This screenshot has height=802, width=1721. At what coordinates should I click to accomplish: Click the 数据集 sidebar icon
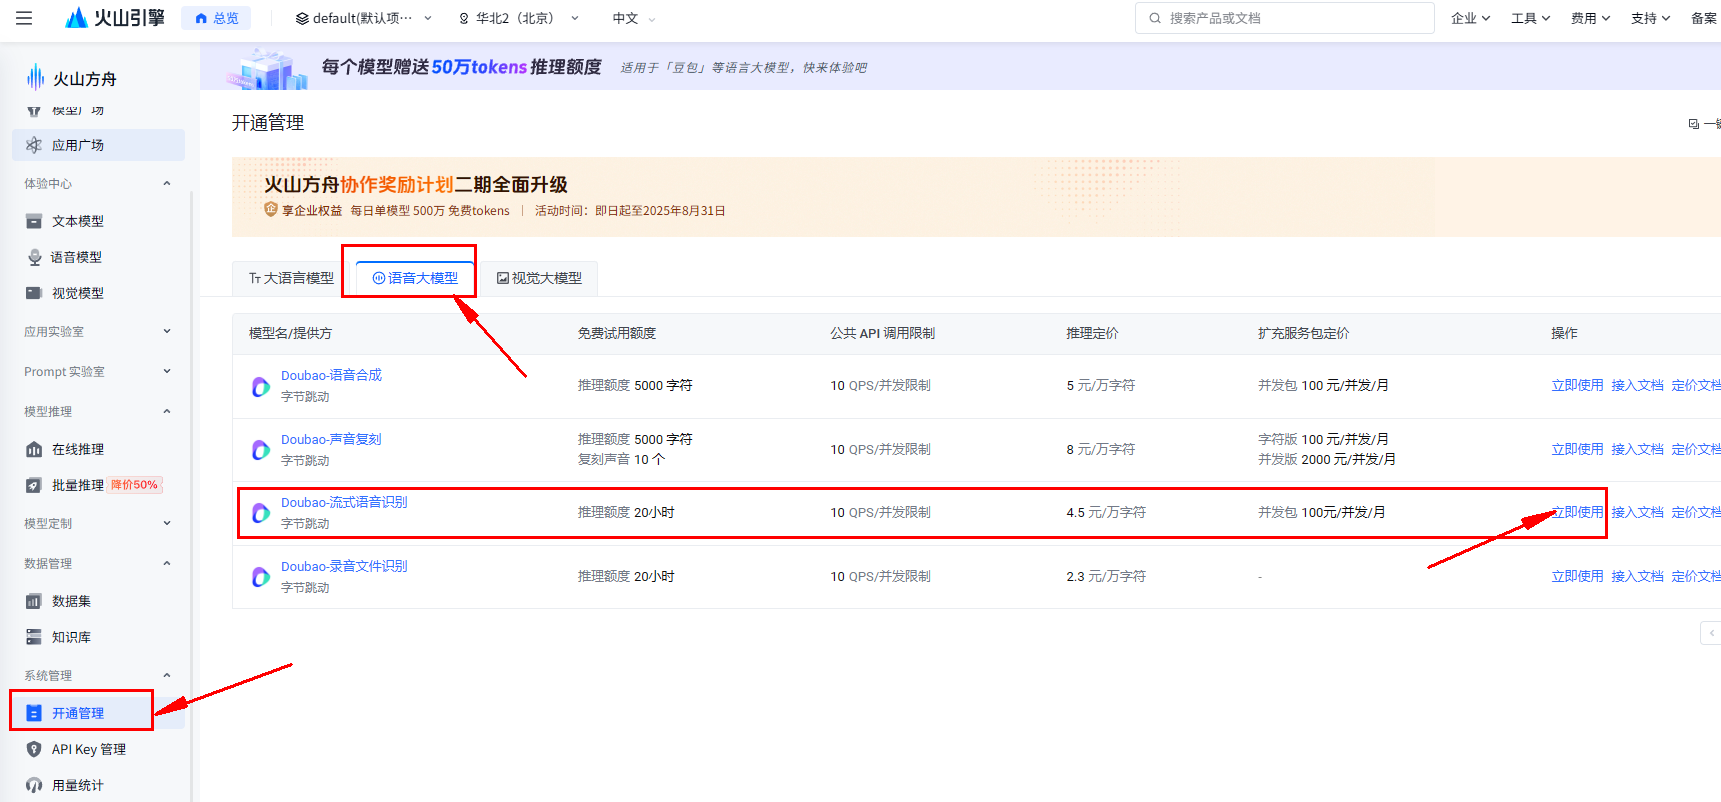click(34, 601)
